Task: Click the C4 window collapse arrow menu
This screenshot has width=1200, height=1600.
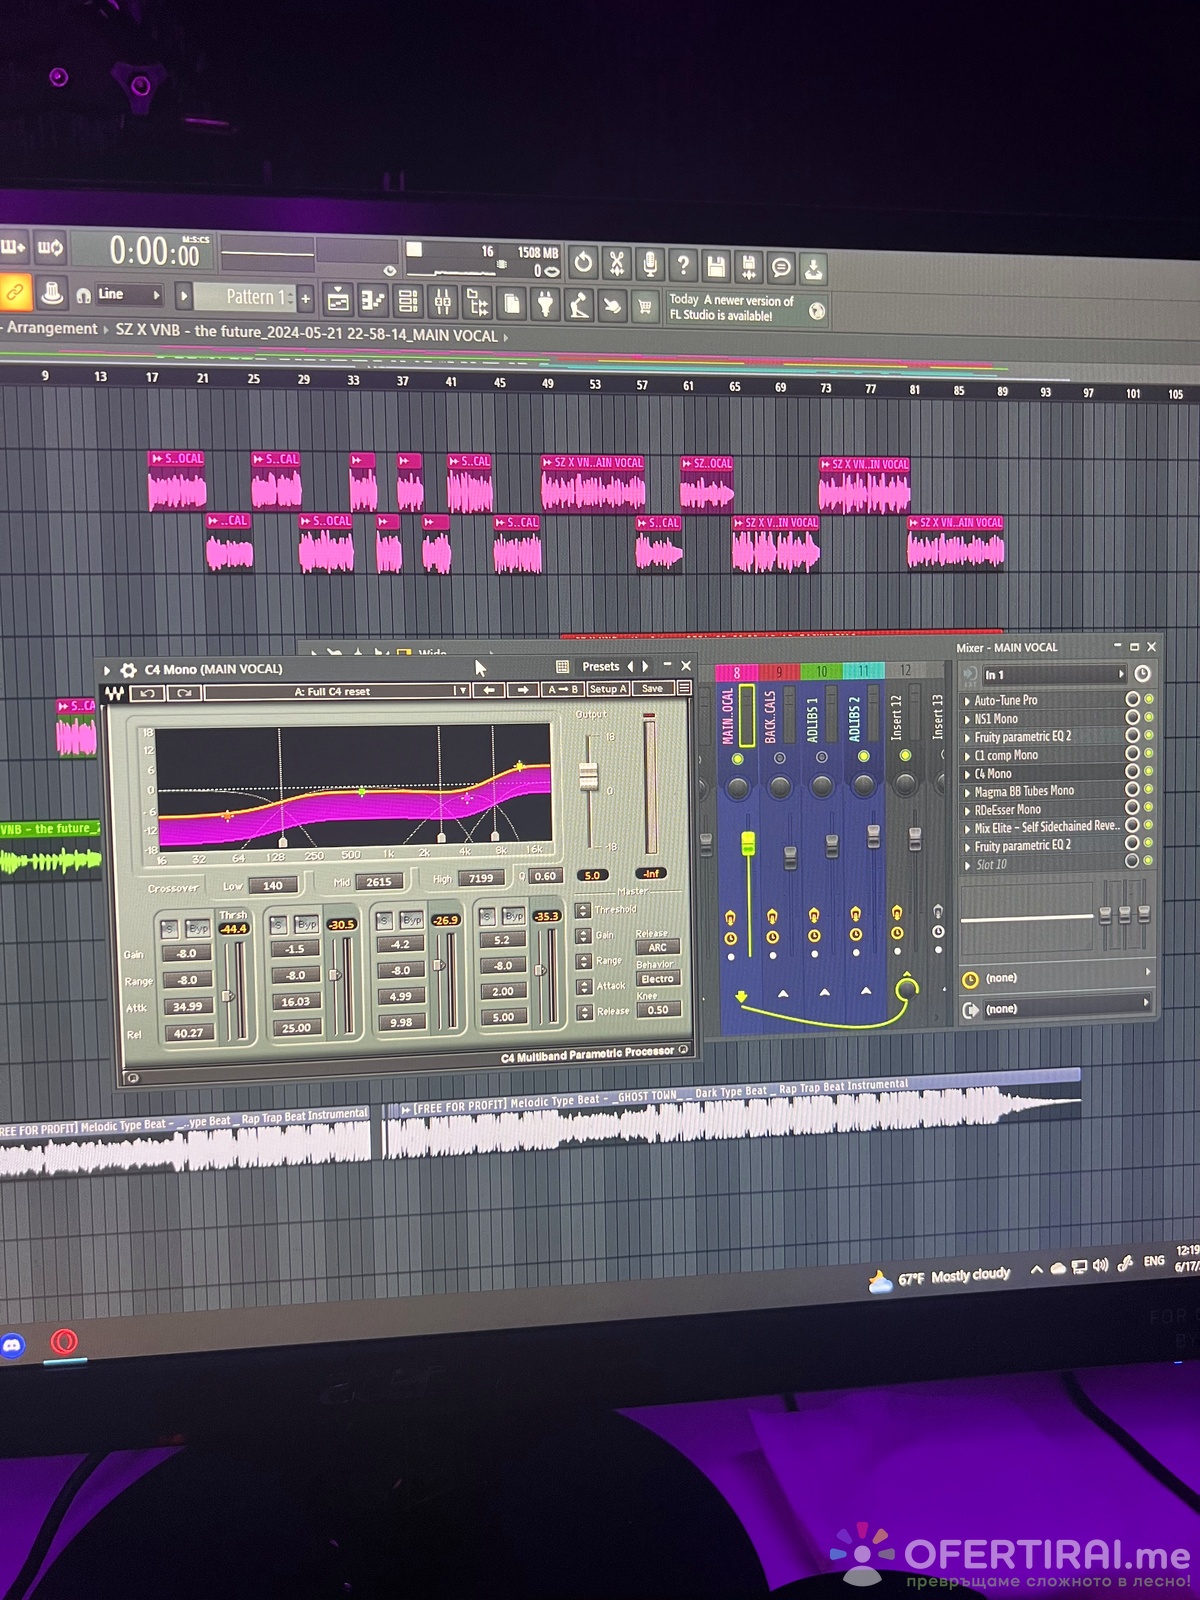Action: click(x=107, y=670)
